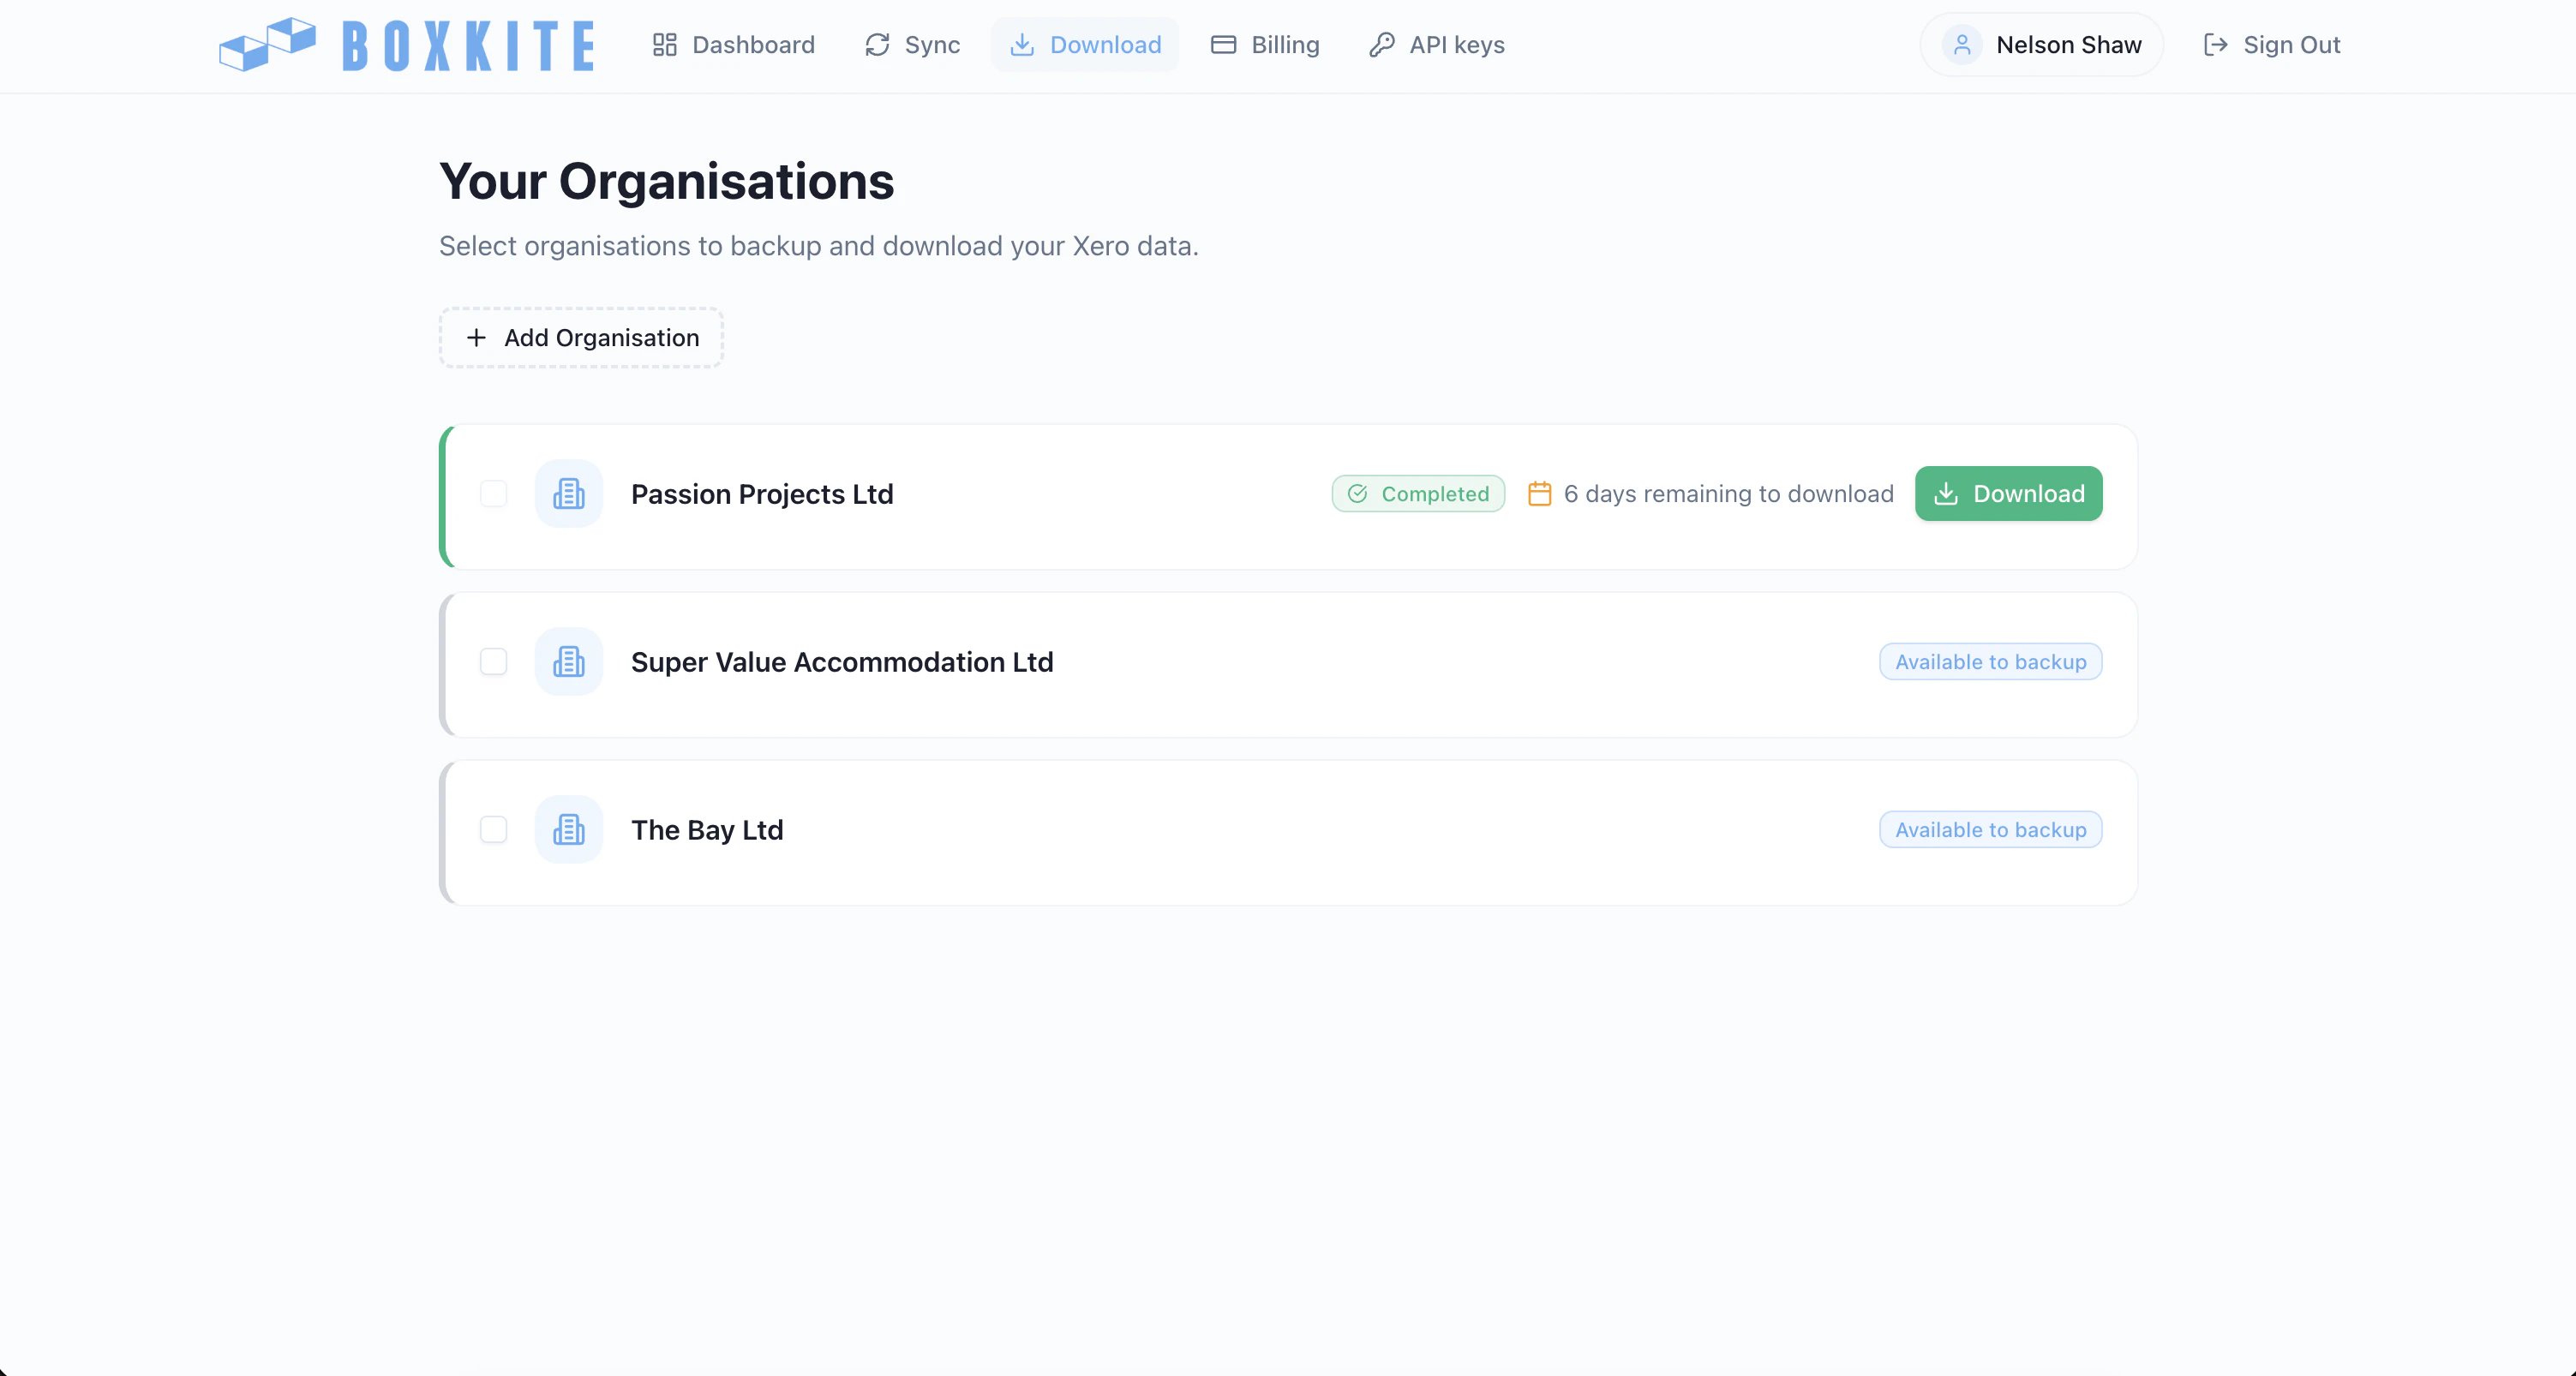This screenshot has width=2576, height=1376.
Task: Click the subtitle about Xero data
Action: pos(819,246)
